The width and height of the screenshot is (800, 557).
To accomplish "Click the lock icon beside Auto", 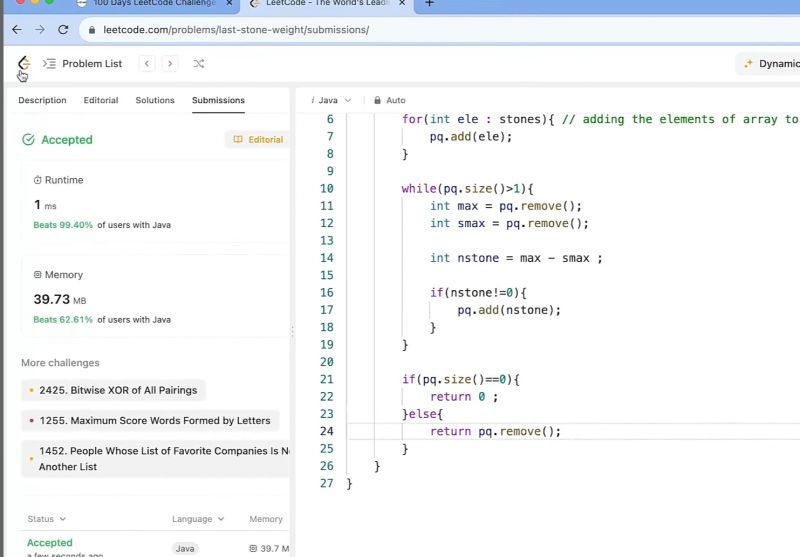I will [x=377, y=100].
